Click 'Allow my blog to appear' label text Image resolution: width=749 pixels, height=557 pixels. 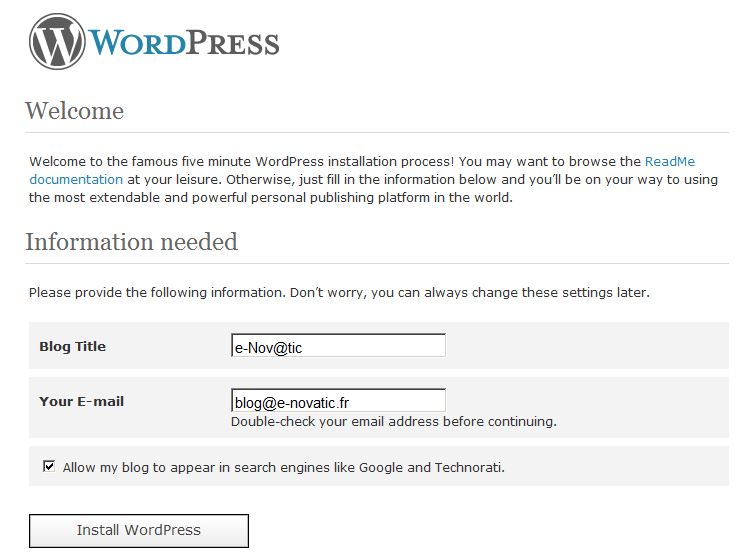pos(284,467)
